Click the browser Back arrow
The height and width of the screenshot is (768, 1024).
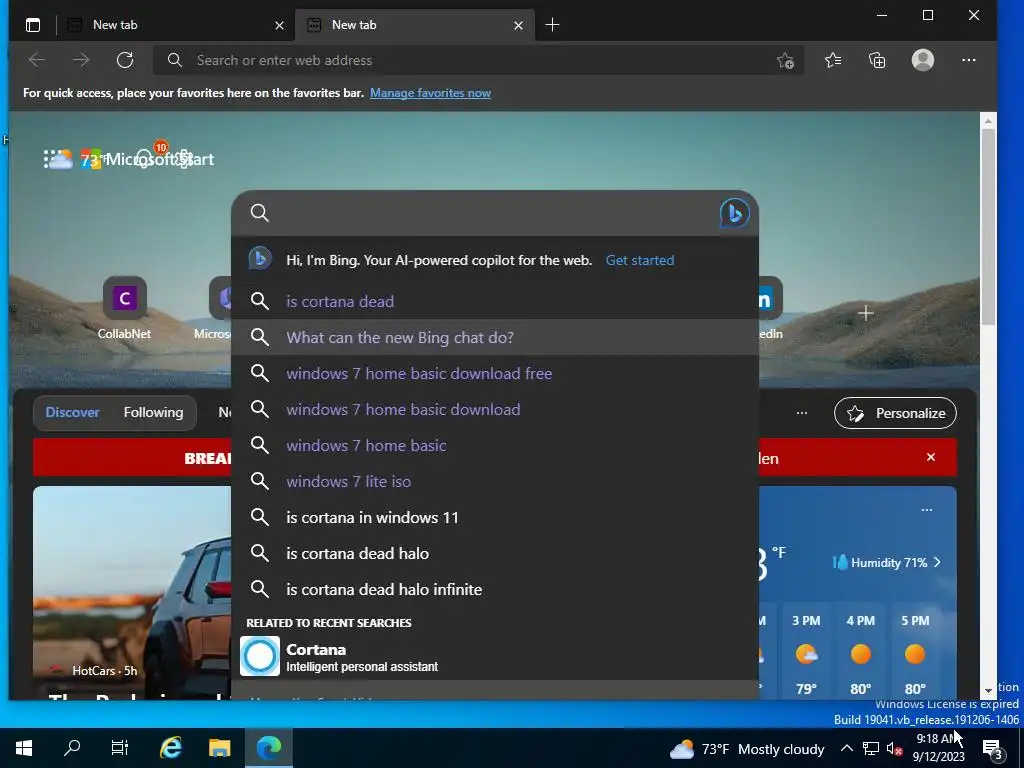tap(37, 60)
